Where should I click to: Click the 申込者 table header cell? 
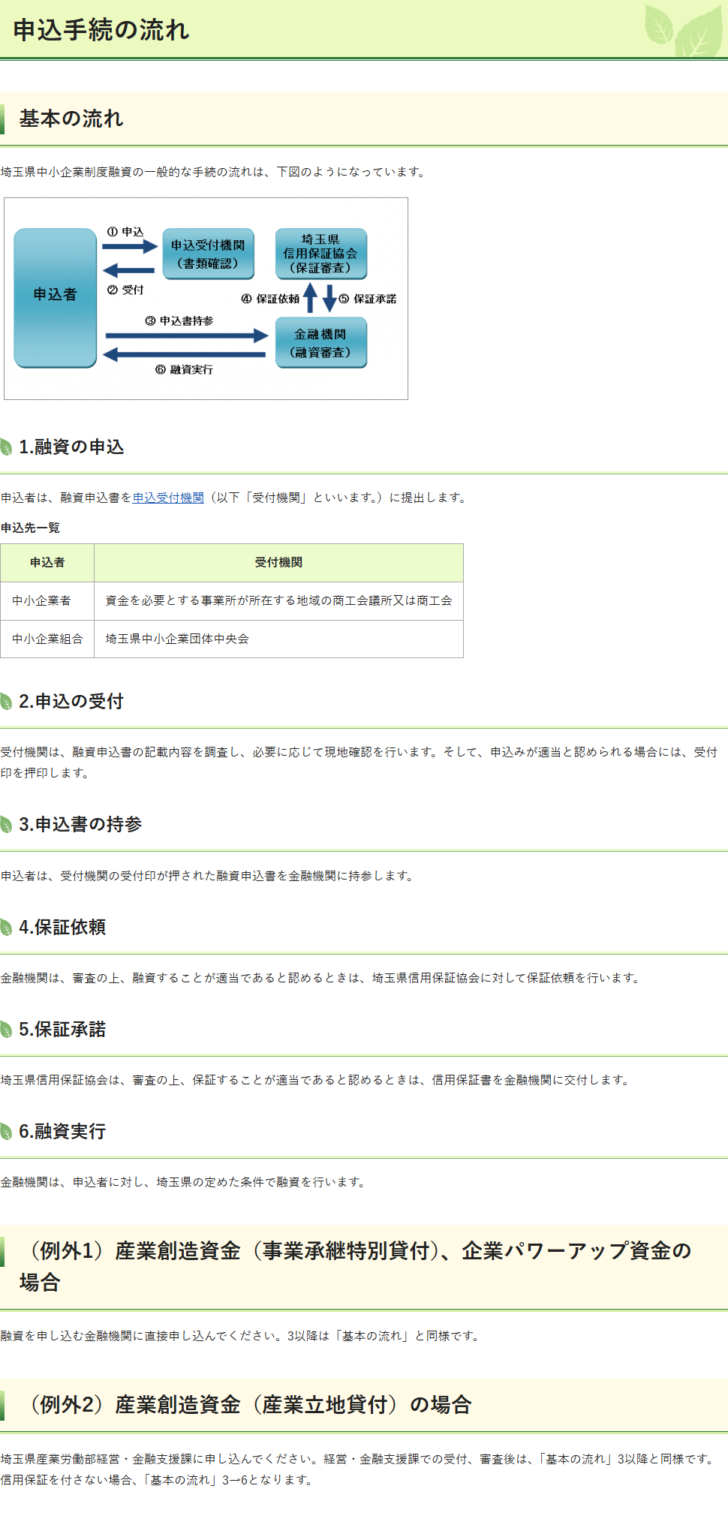47,563
